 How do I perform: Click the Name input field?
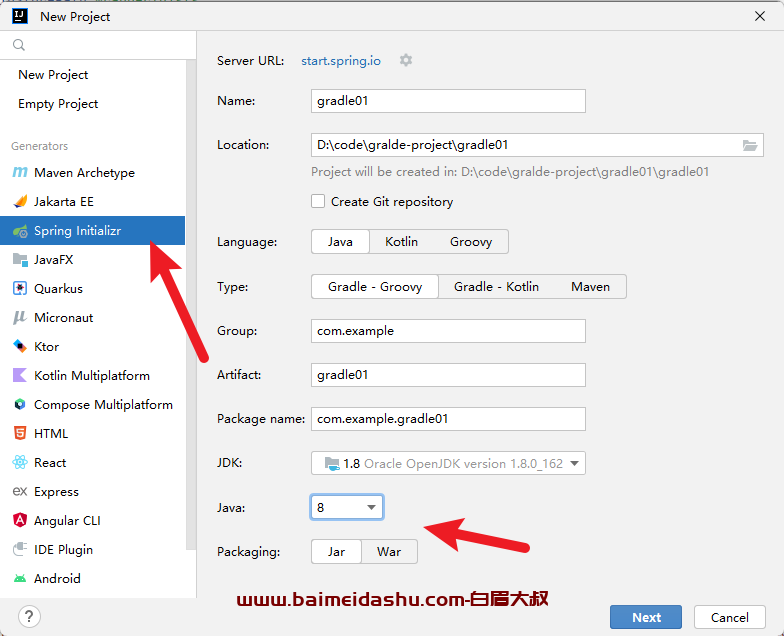click(448, 101)
